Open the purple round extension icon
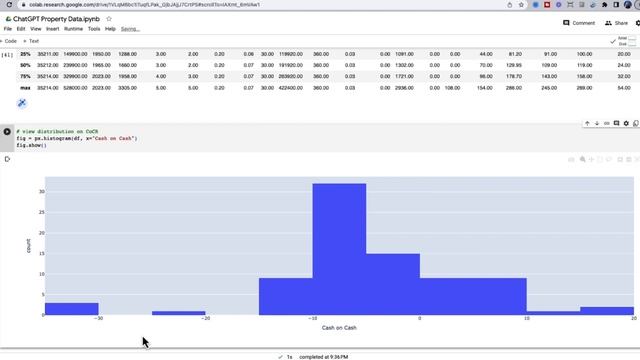The width and height of the screenshot is (640, 360). pyautogui.click(x=558, y=5)
